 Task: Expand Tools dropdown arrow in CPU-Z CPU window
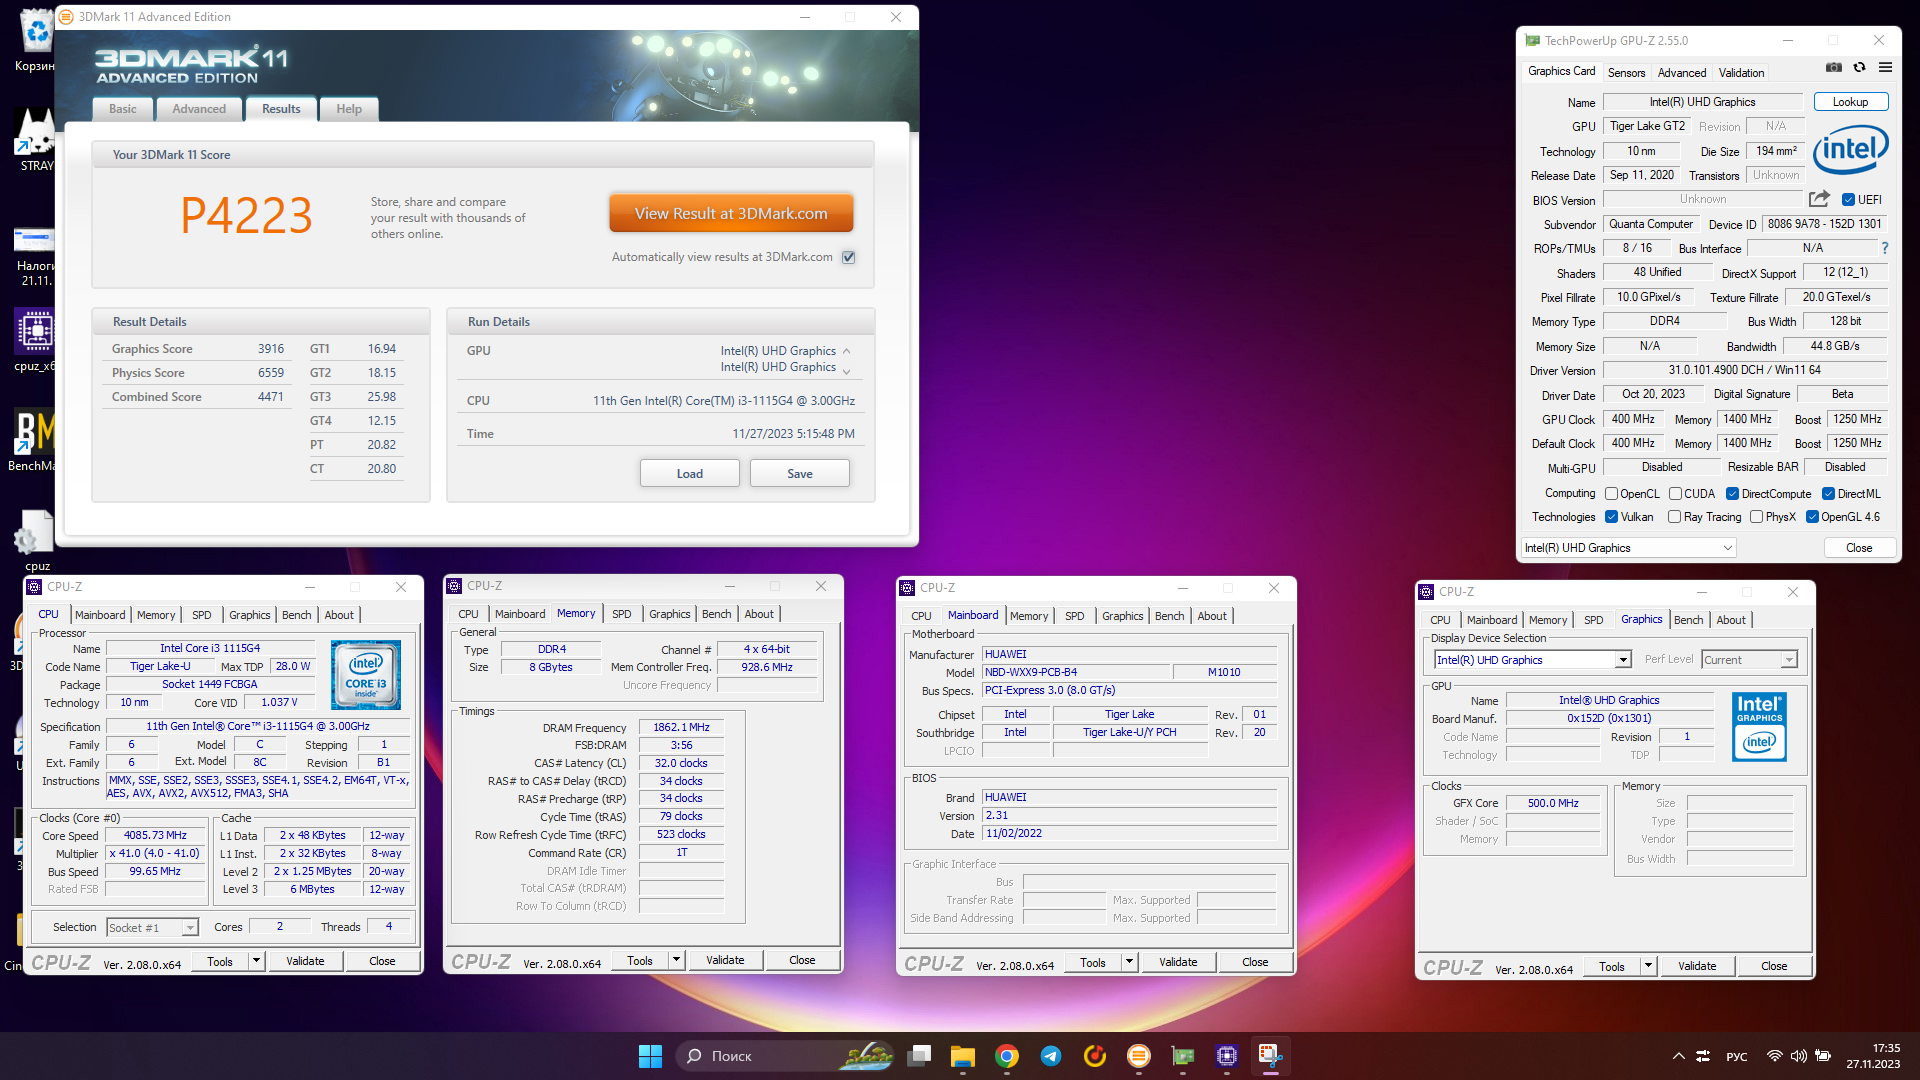[256, 961]
